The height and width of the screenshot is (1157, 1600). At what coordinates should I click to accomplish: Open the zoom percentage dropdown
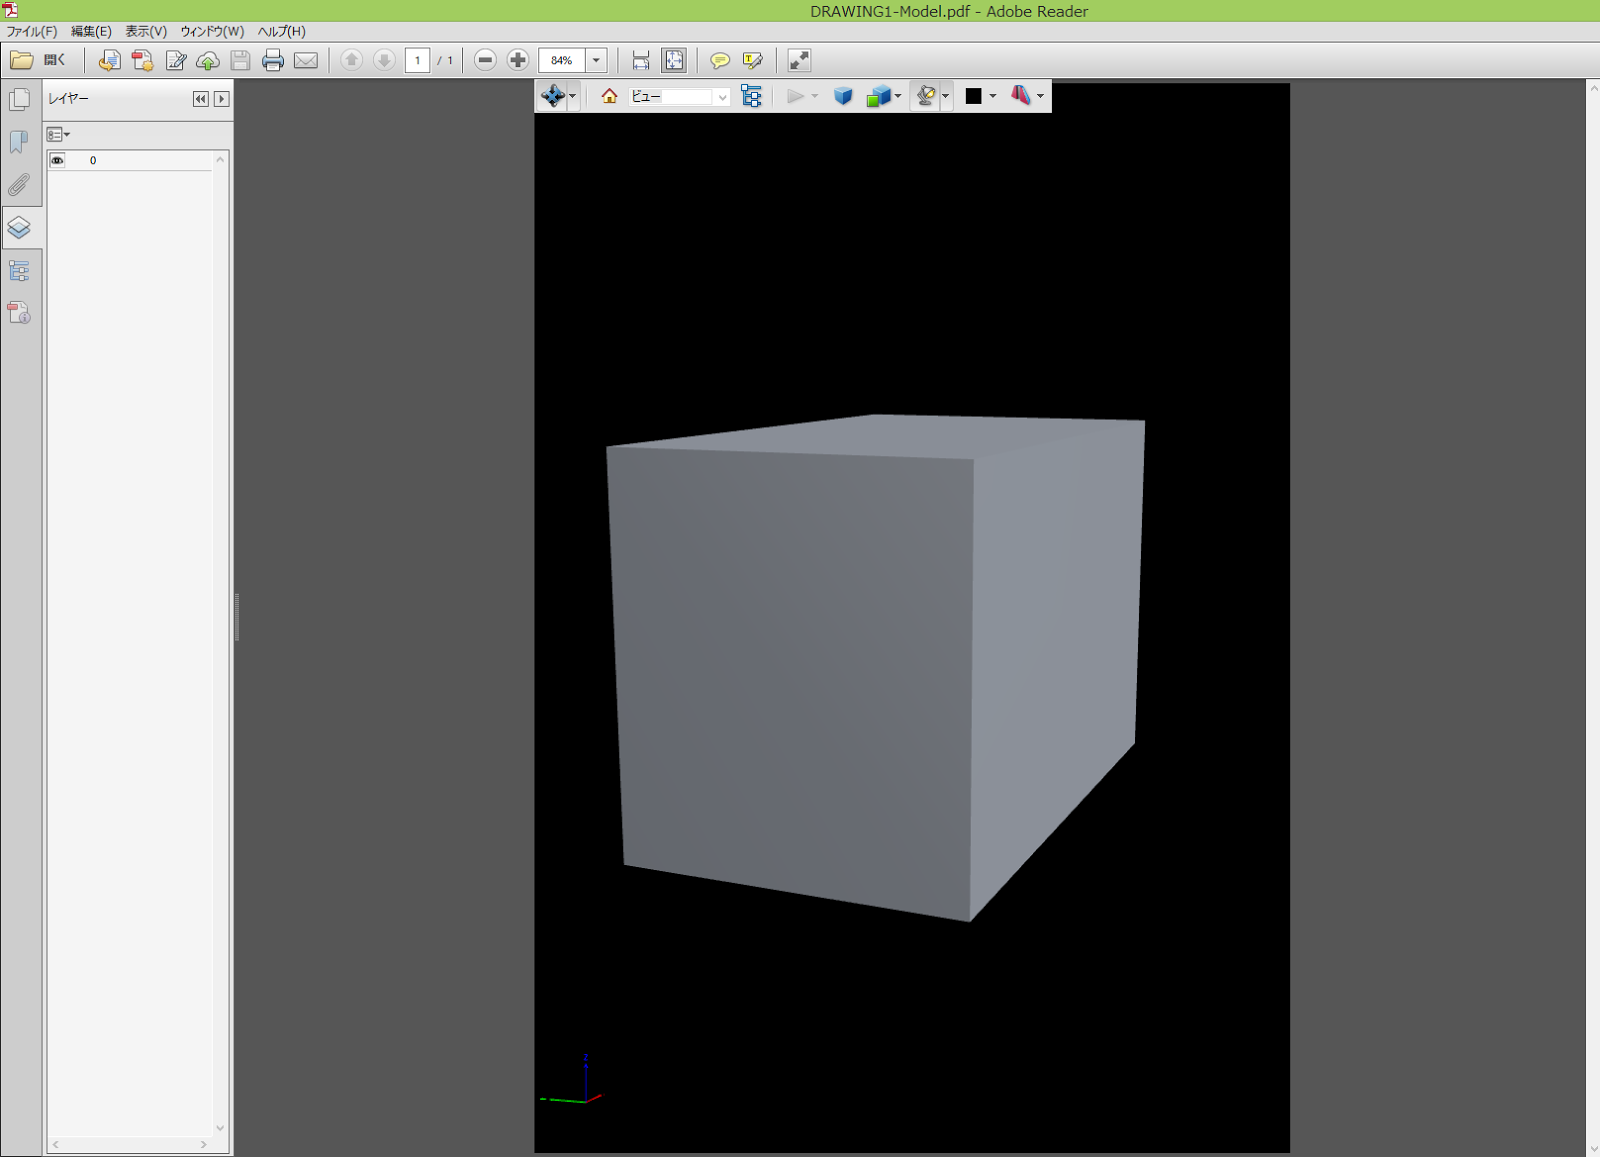(x=595, y=60)
